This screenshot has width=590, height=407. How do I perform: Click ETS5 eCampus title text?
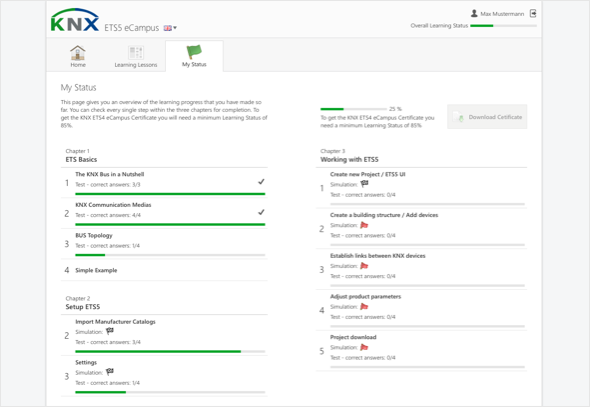pyautogui.click(x=132, y=28)
